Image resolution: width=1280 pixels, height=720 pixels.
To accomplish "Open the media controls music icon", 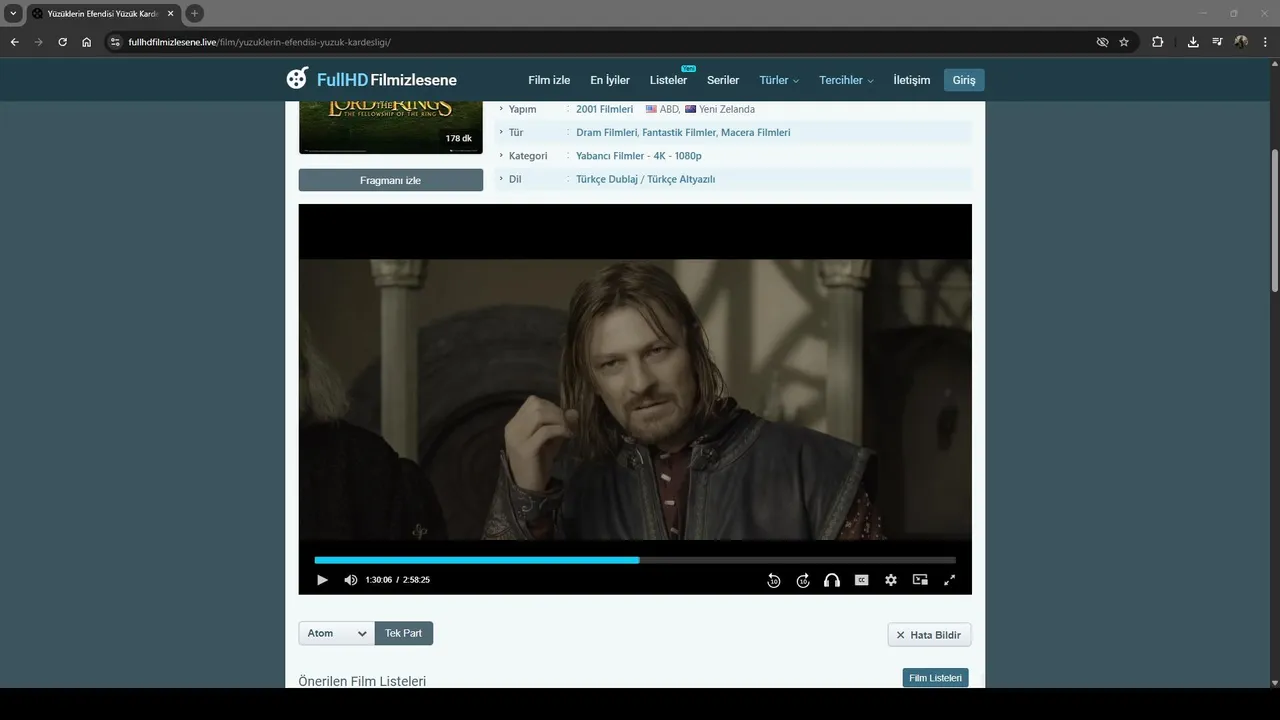I will point(1217,42).
